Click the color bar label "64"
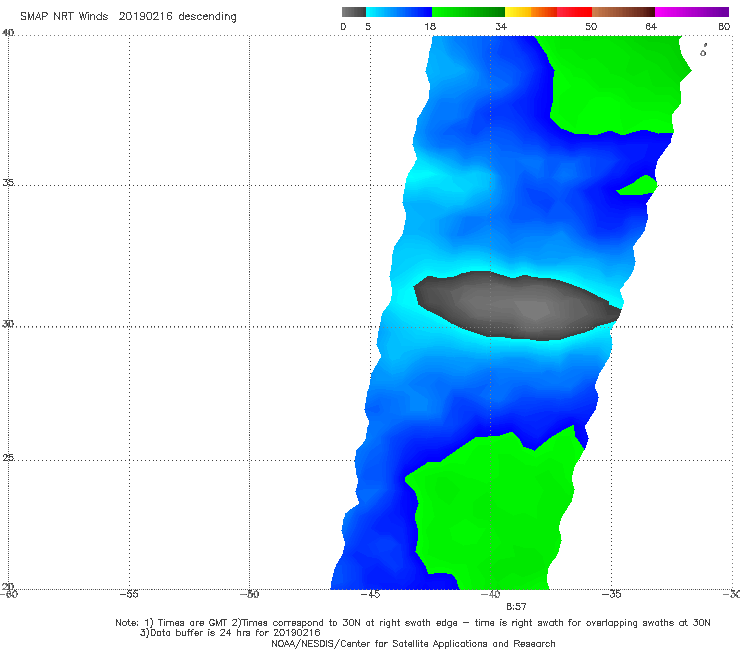Screen dimensions: 740x650 point(651,26)
